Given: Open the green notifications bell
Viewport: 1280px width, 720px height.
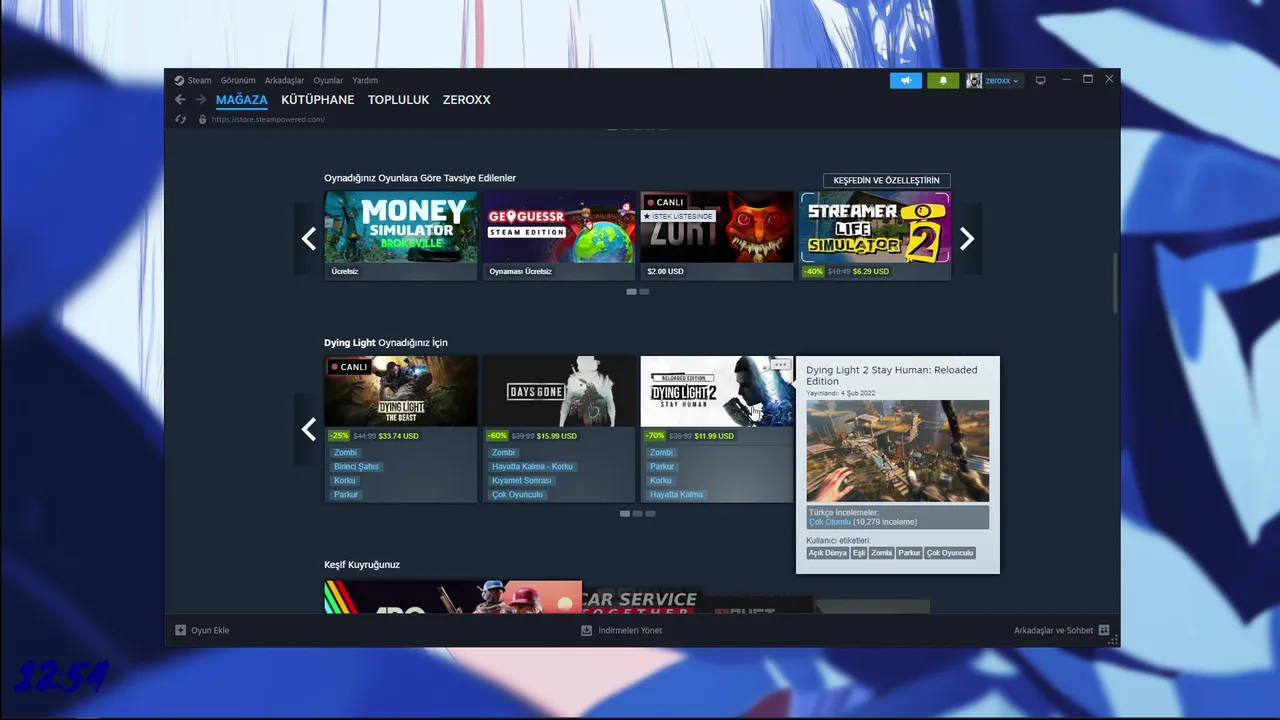Looking at the screenshot, I should (x=943, y=80).
